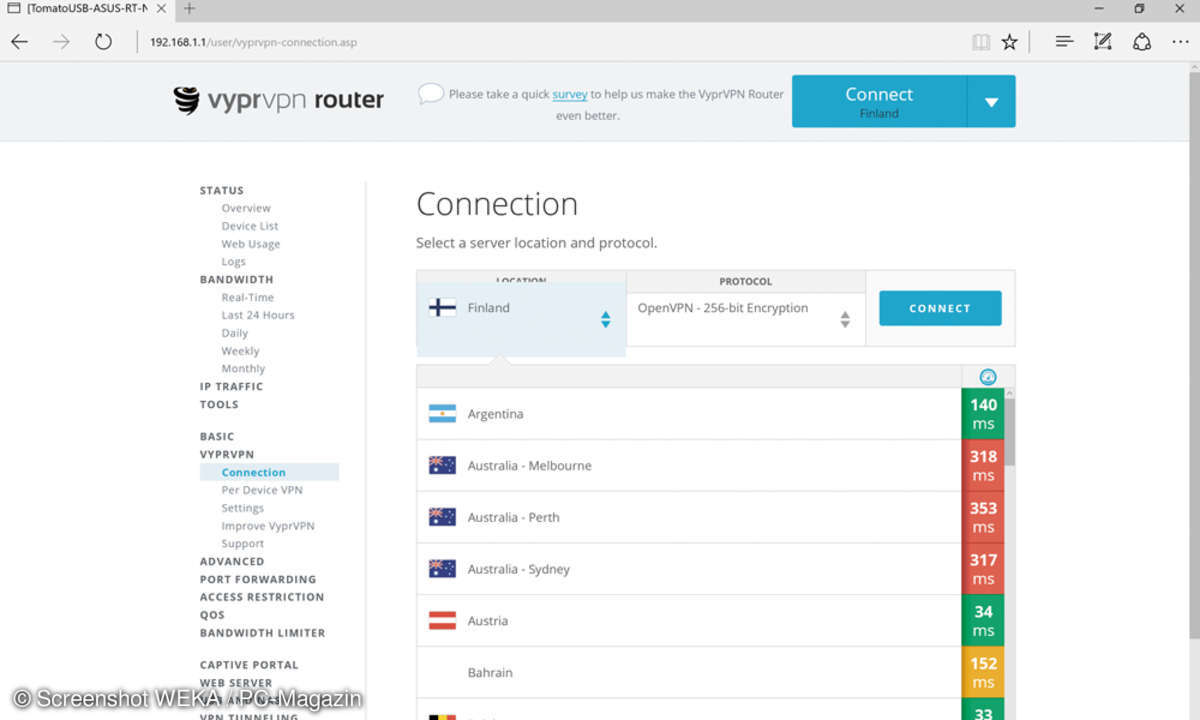The width and height of the screenshot is (1200, 720).
Task: Expand the Bandwidth Limiter section
Action: click(262, 633)
